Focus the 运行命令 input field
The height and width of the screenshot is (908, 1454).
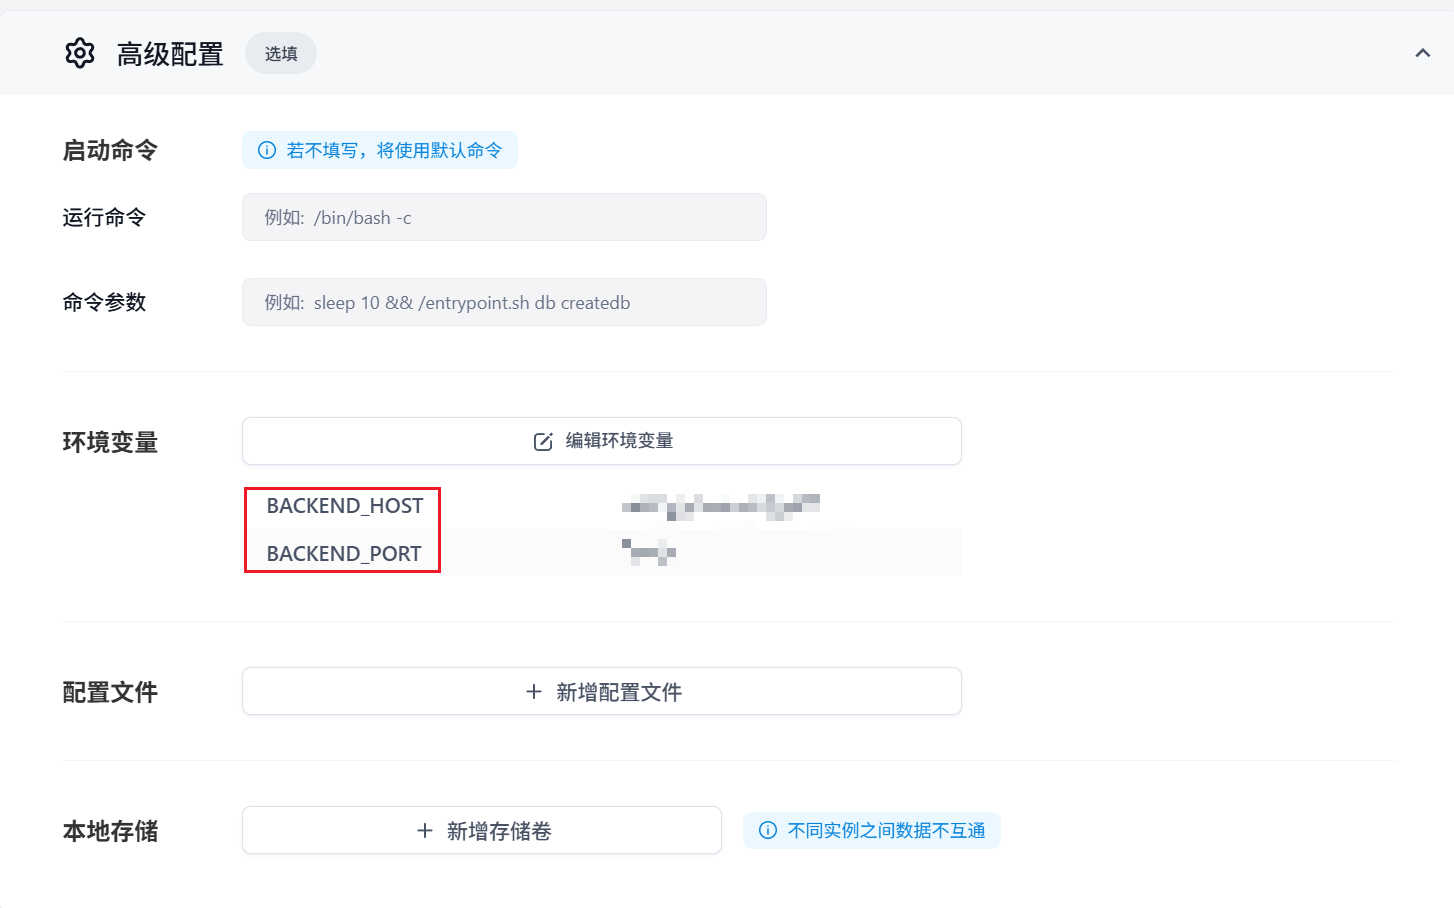click(x=504, y=217)
